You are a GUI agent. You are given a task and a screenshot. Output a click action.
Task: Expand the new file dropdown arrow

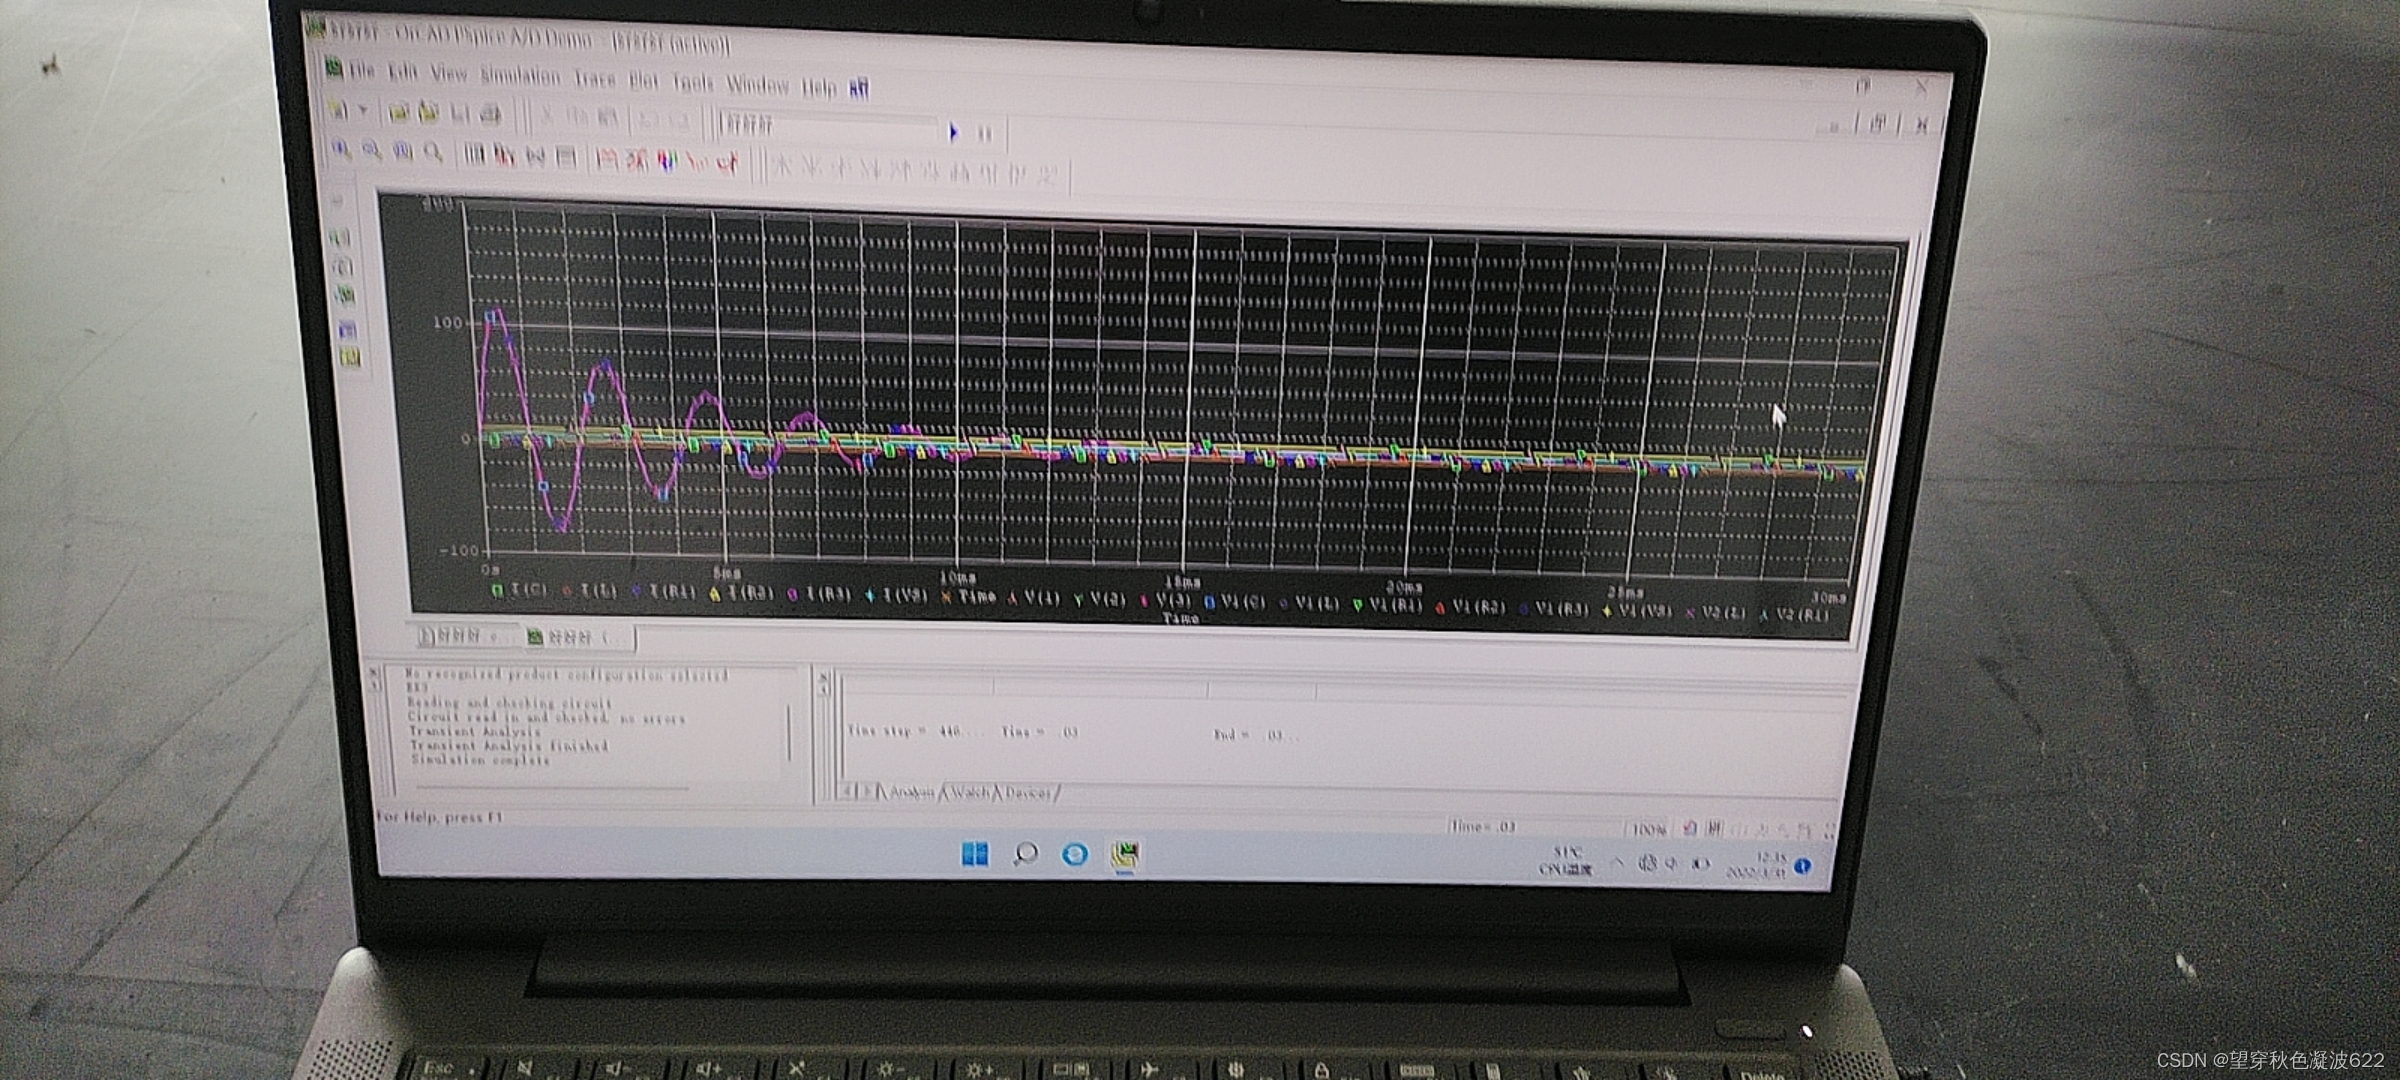(x=364, y=110)
